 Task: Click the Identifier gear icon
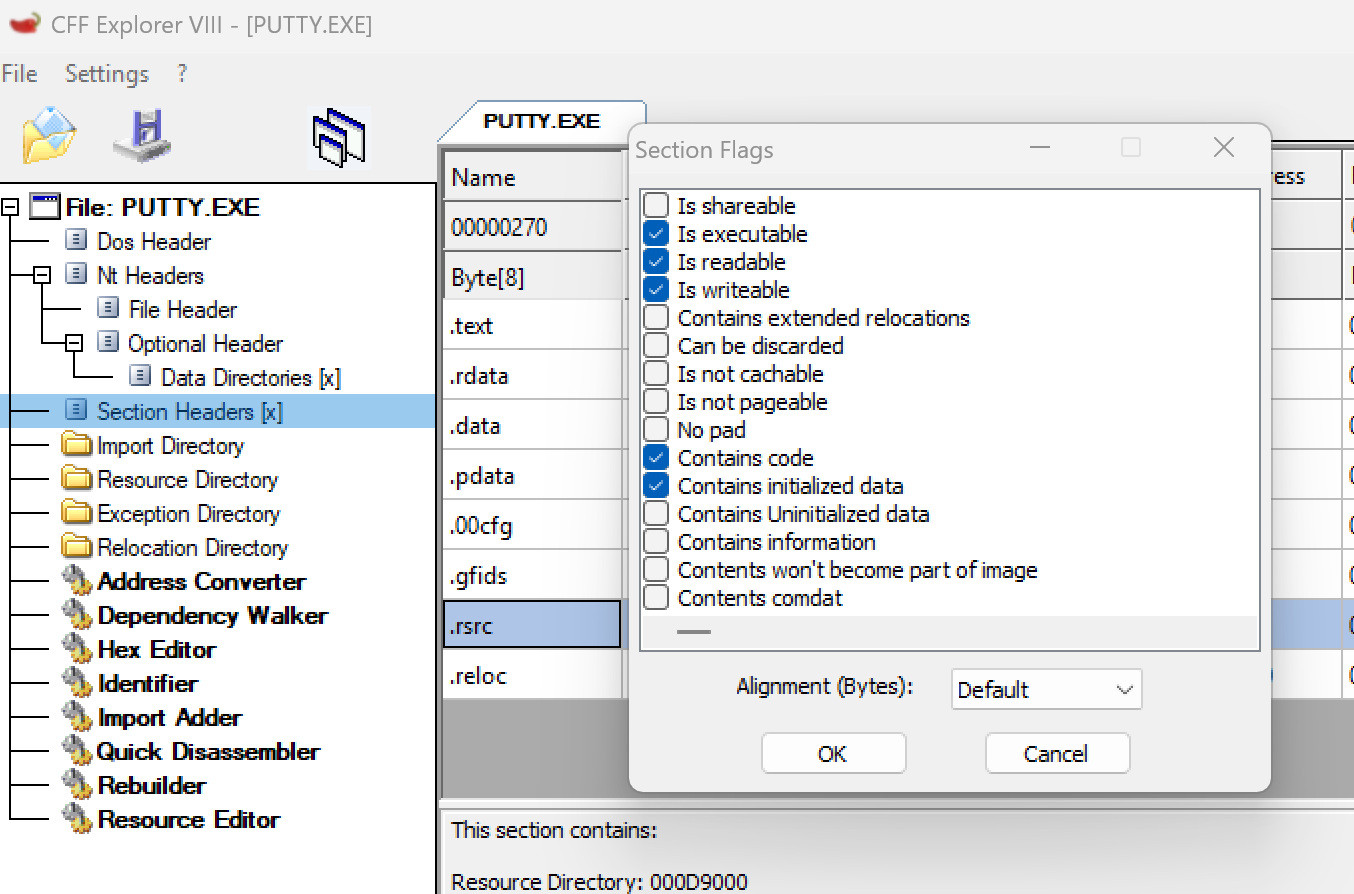[77, 683]
